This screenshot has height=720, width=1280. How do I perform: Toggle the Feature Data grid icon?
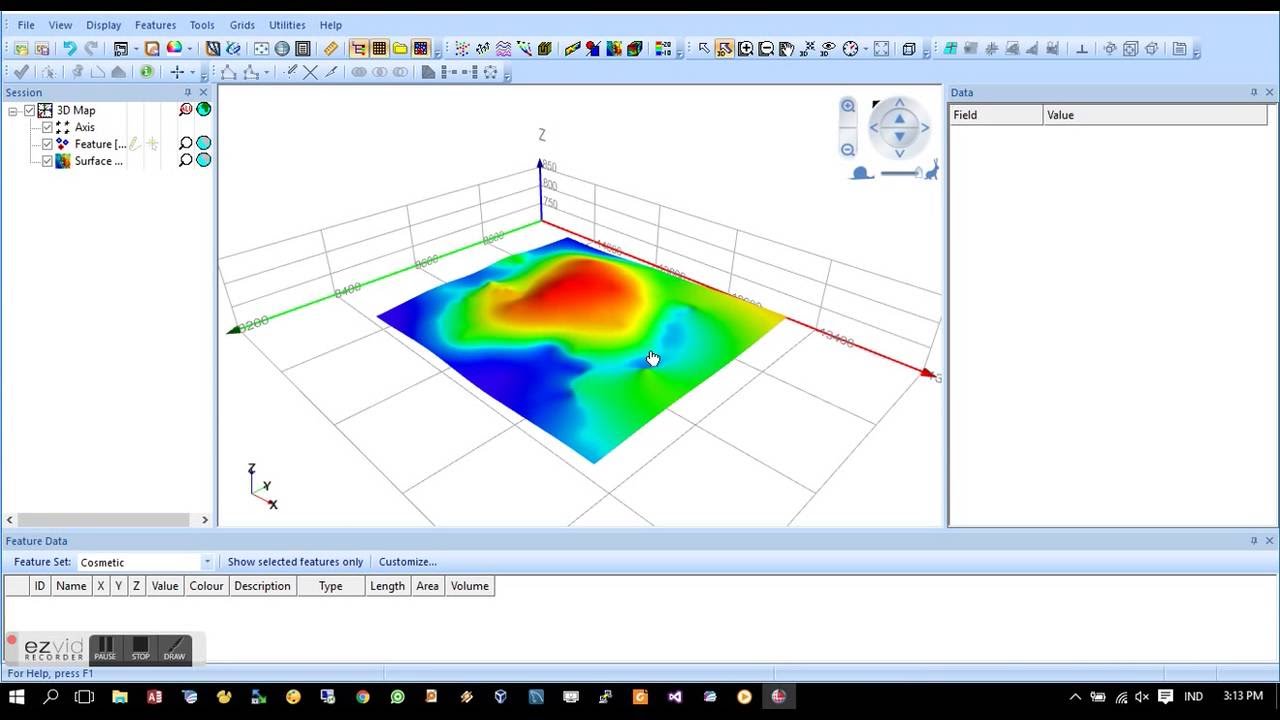[x=379, y=48]
